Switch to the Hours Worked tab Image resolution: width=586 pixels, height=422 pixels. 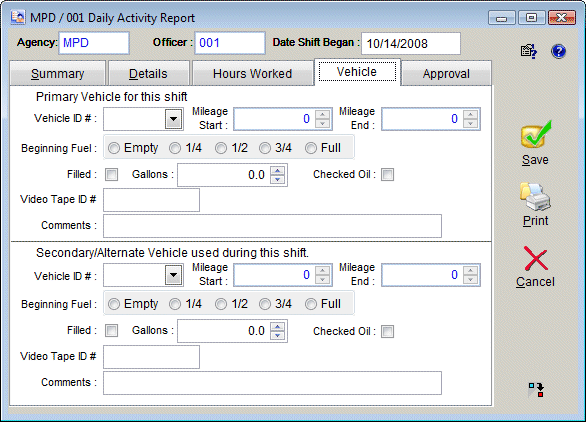[253, 74]
